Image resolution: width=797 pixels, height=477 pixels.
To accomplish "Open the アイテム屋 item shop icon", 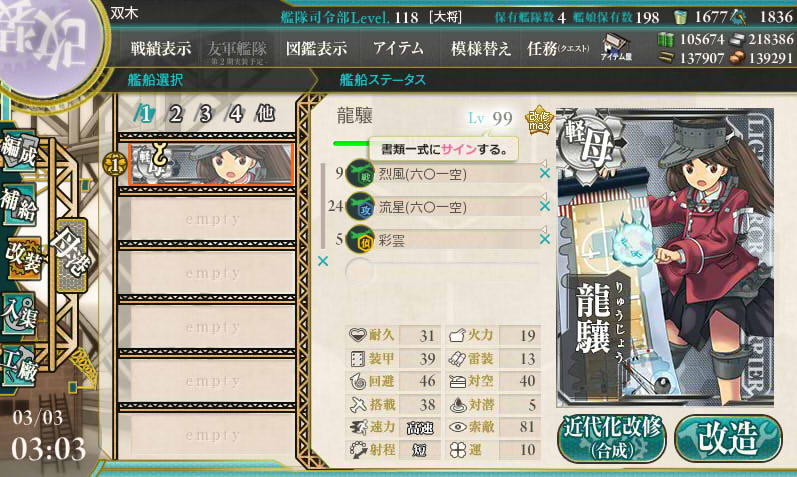I will click(616, 48).
